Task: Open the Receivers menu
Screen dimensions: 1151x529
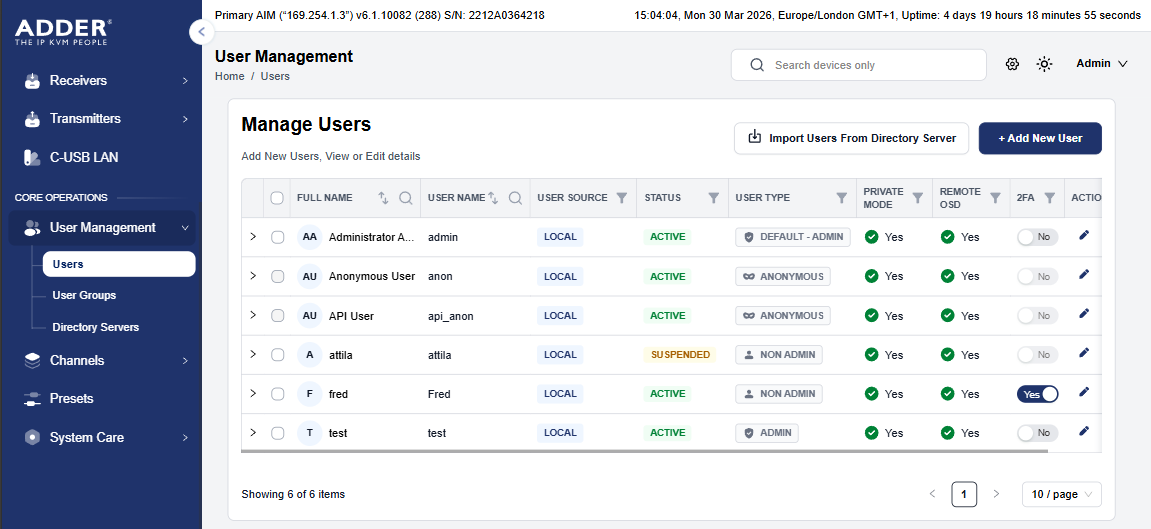Action: click(x=102, y=81)
